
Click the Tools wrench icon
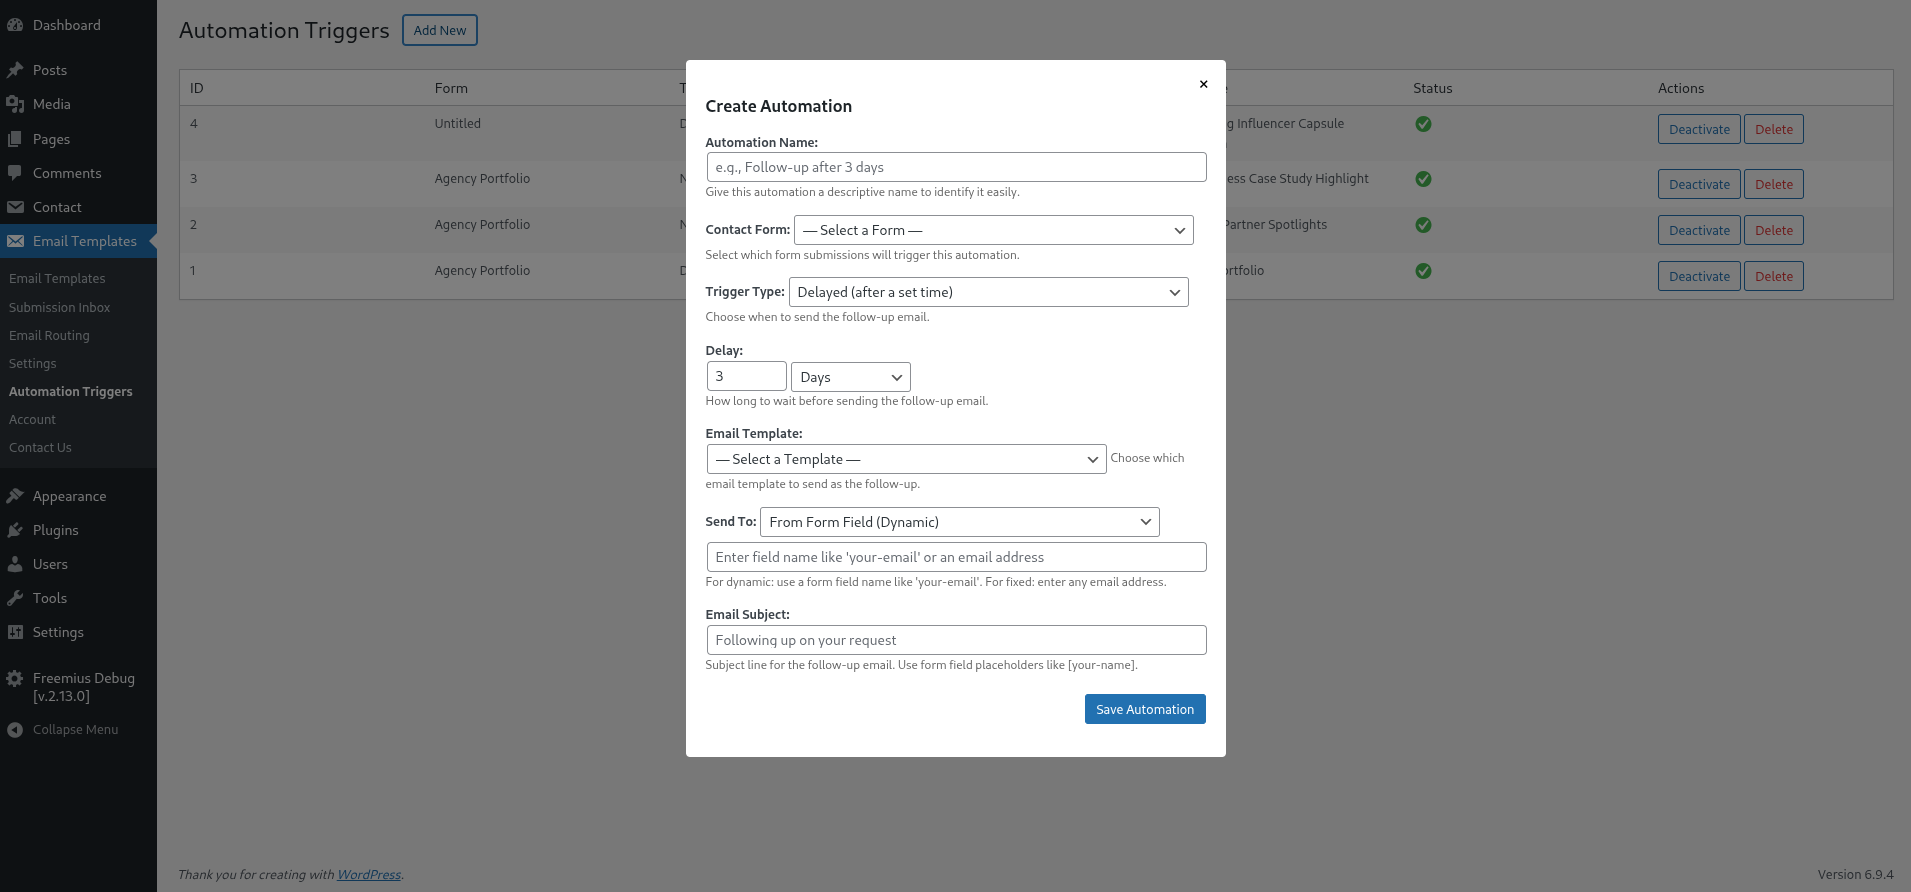(15, 598)
